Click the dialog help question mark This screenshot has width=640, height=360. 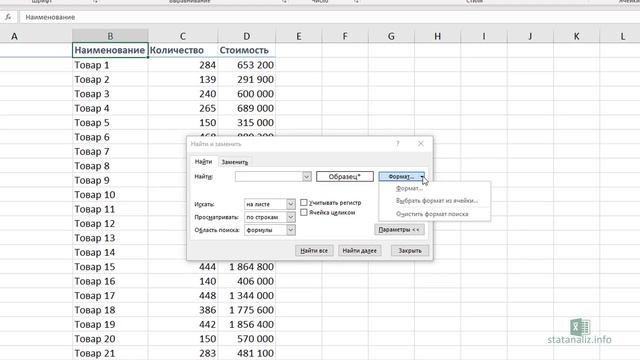[x=398, y=144]
